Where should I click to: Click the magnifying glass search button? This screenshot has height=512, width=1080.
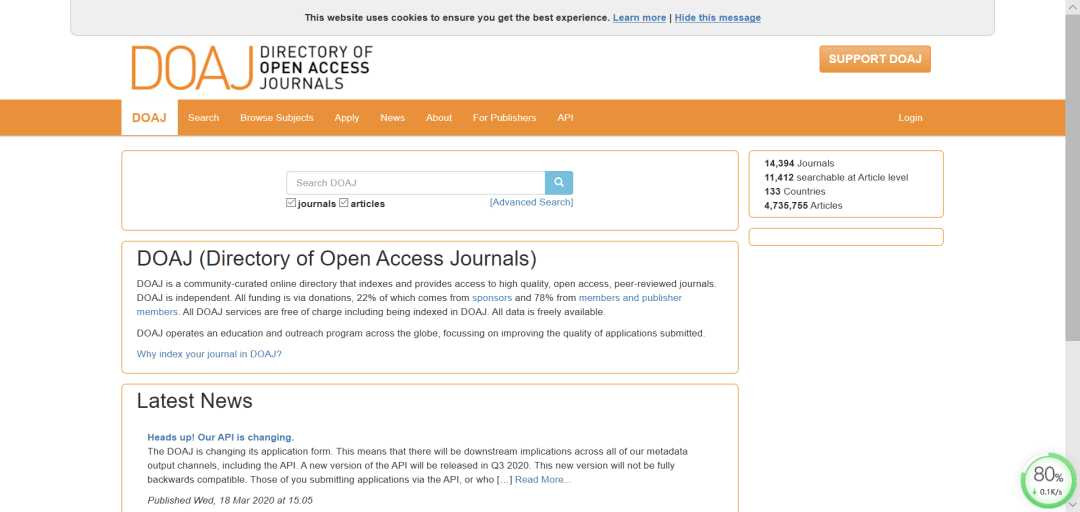[x=559, y=183]
